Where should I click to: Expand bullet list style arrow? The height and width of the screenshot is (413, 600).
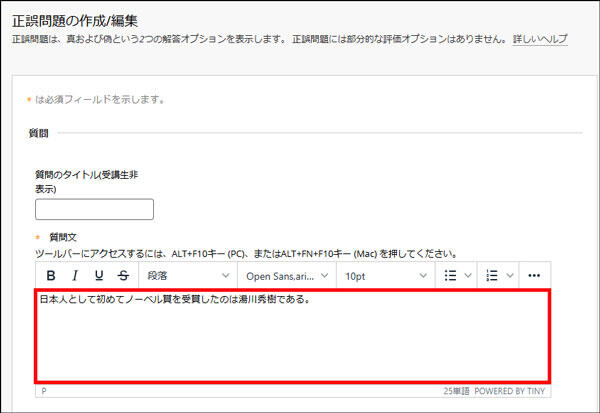tap(468, 275)
